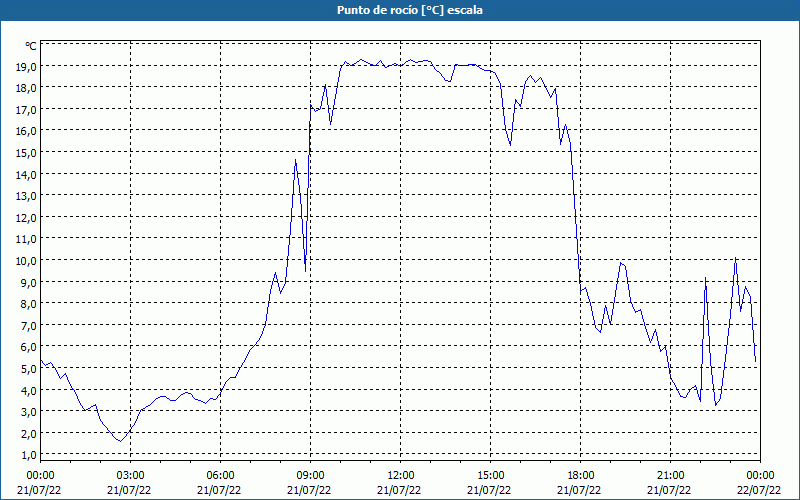Image resolution: width=800 pixels, height=500 pixels.
Task: Click the 12,0 y-axis value
Action: tap(27, 217)
